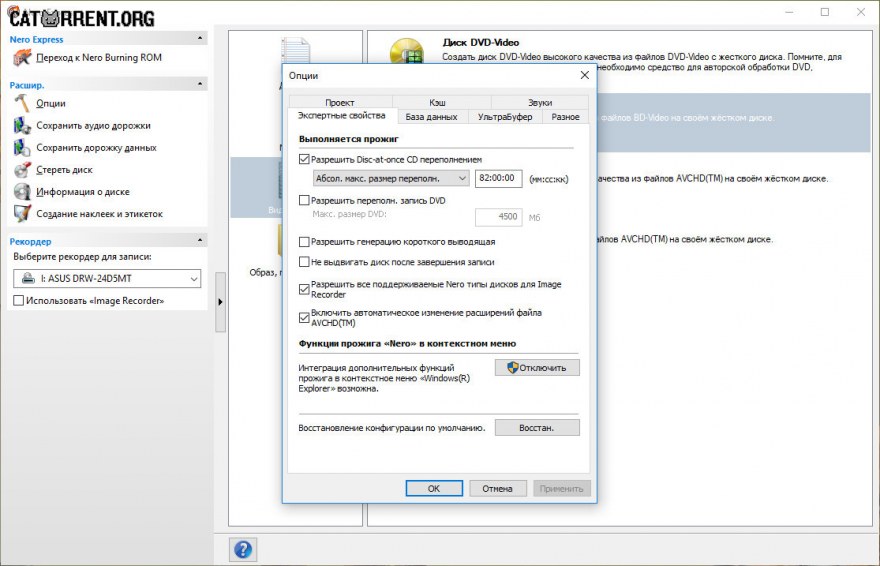Close the Опции dialog with the X
Viewport: 880px width, 566px height.
click(x=584, y=75)
